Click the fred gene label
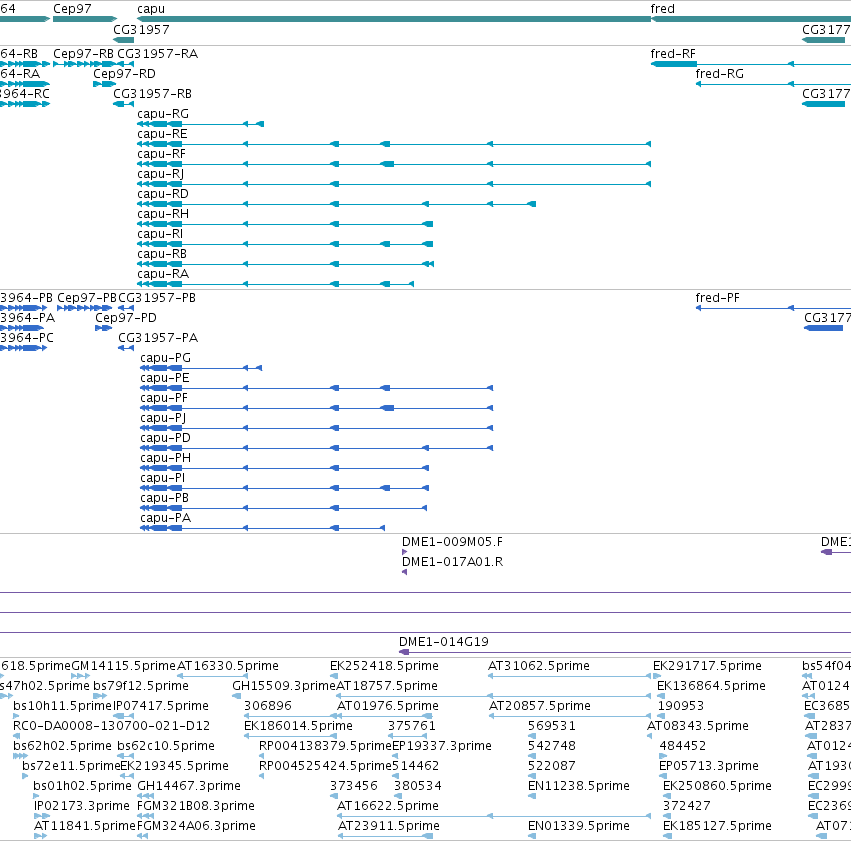 pos(663,9)
